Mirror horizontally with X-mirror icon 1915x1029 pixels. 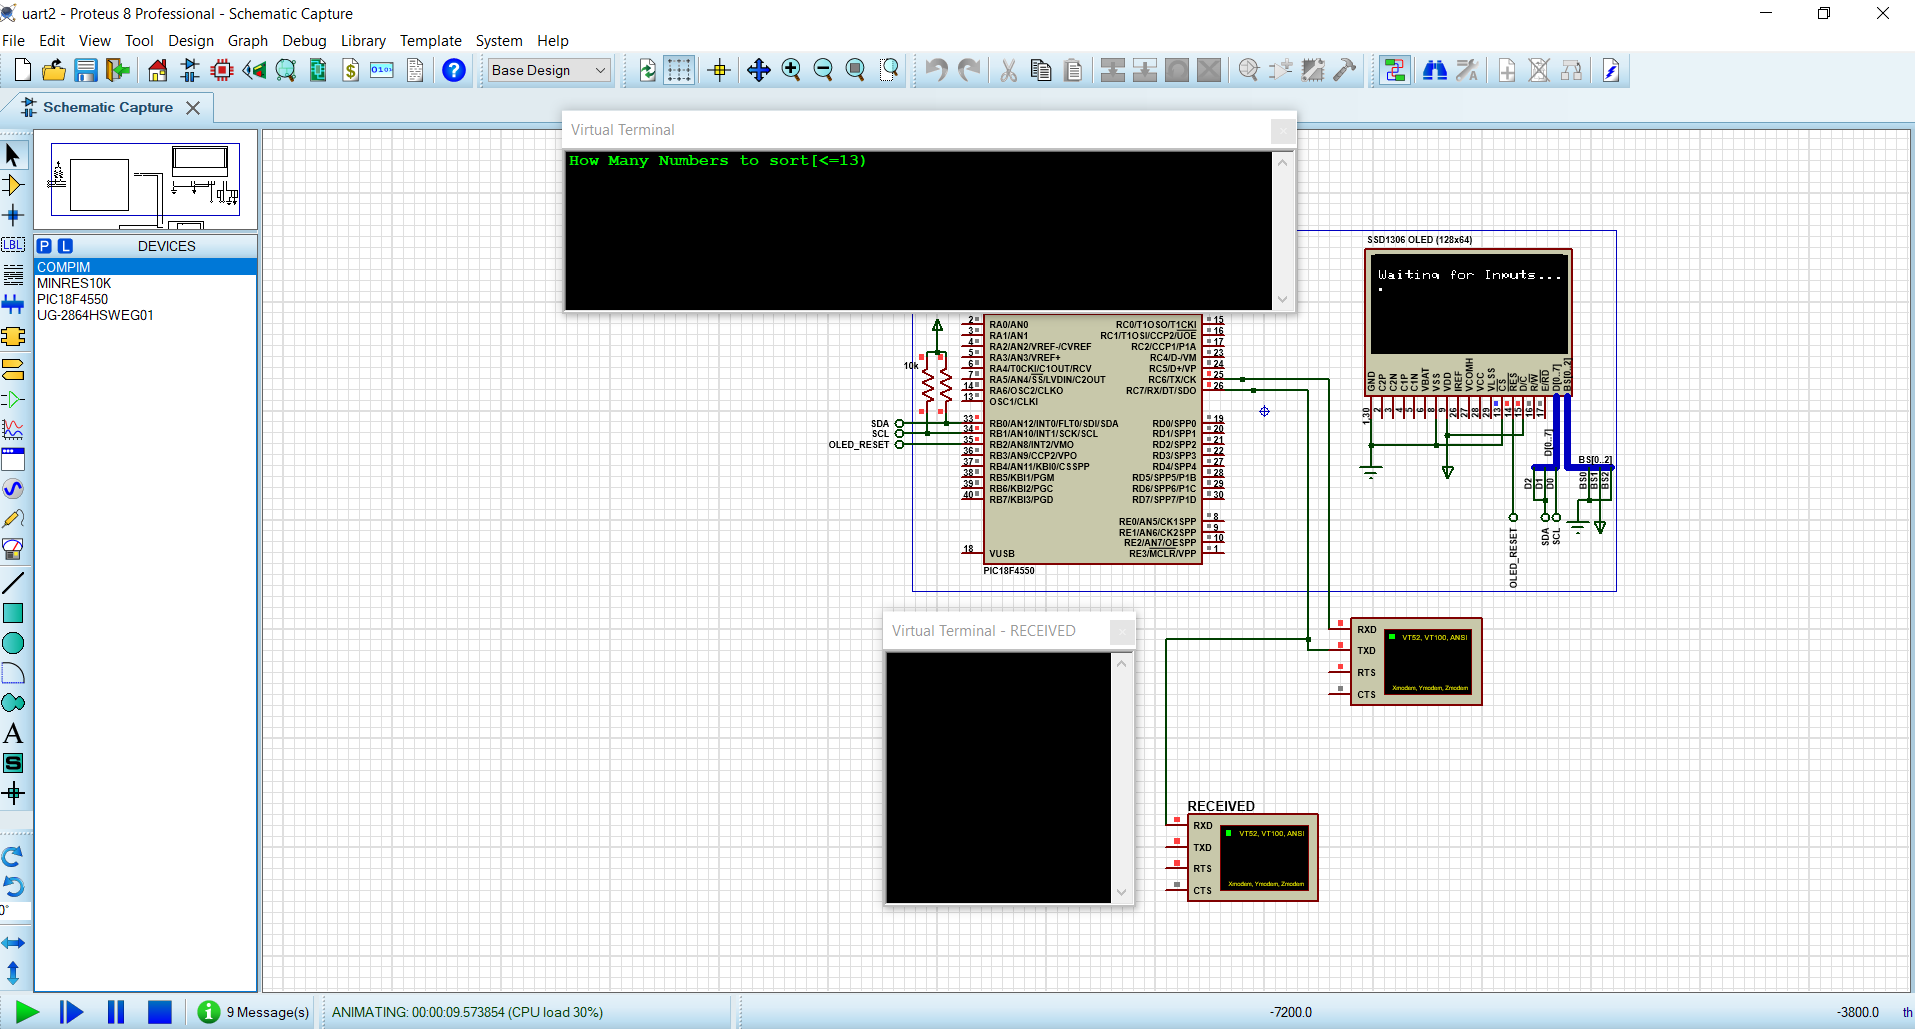(x=13, y=943)
